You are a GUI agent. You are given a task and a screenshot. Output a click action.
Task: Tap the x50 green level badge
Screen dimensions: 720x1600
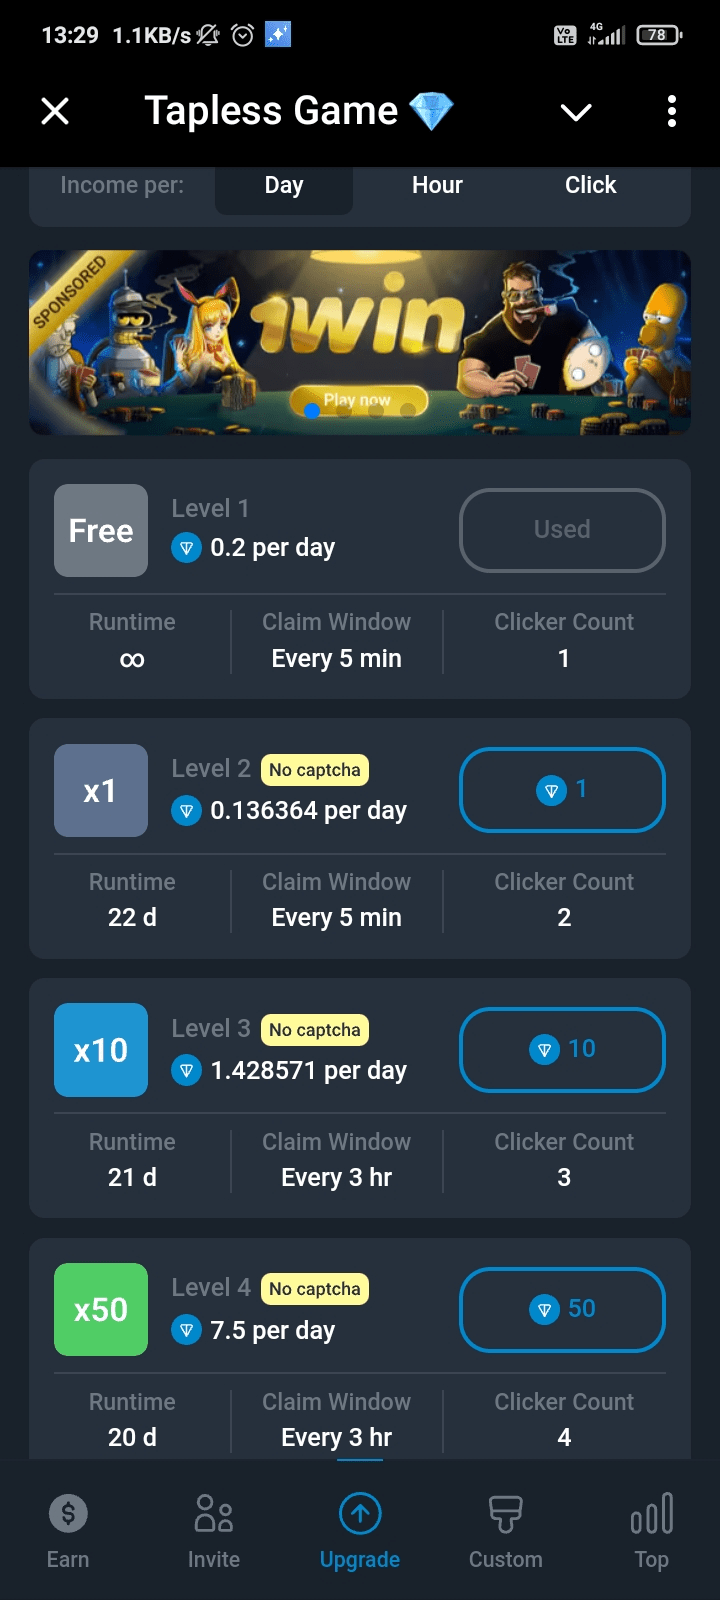point(101,1309)
